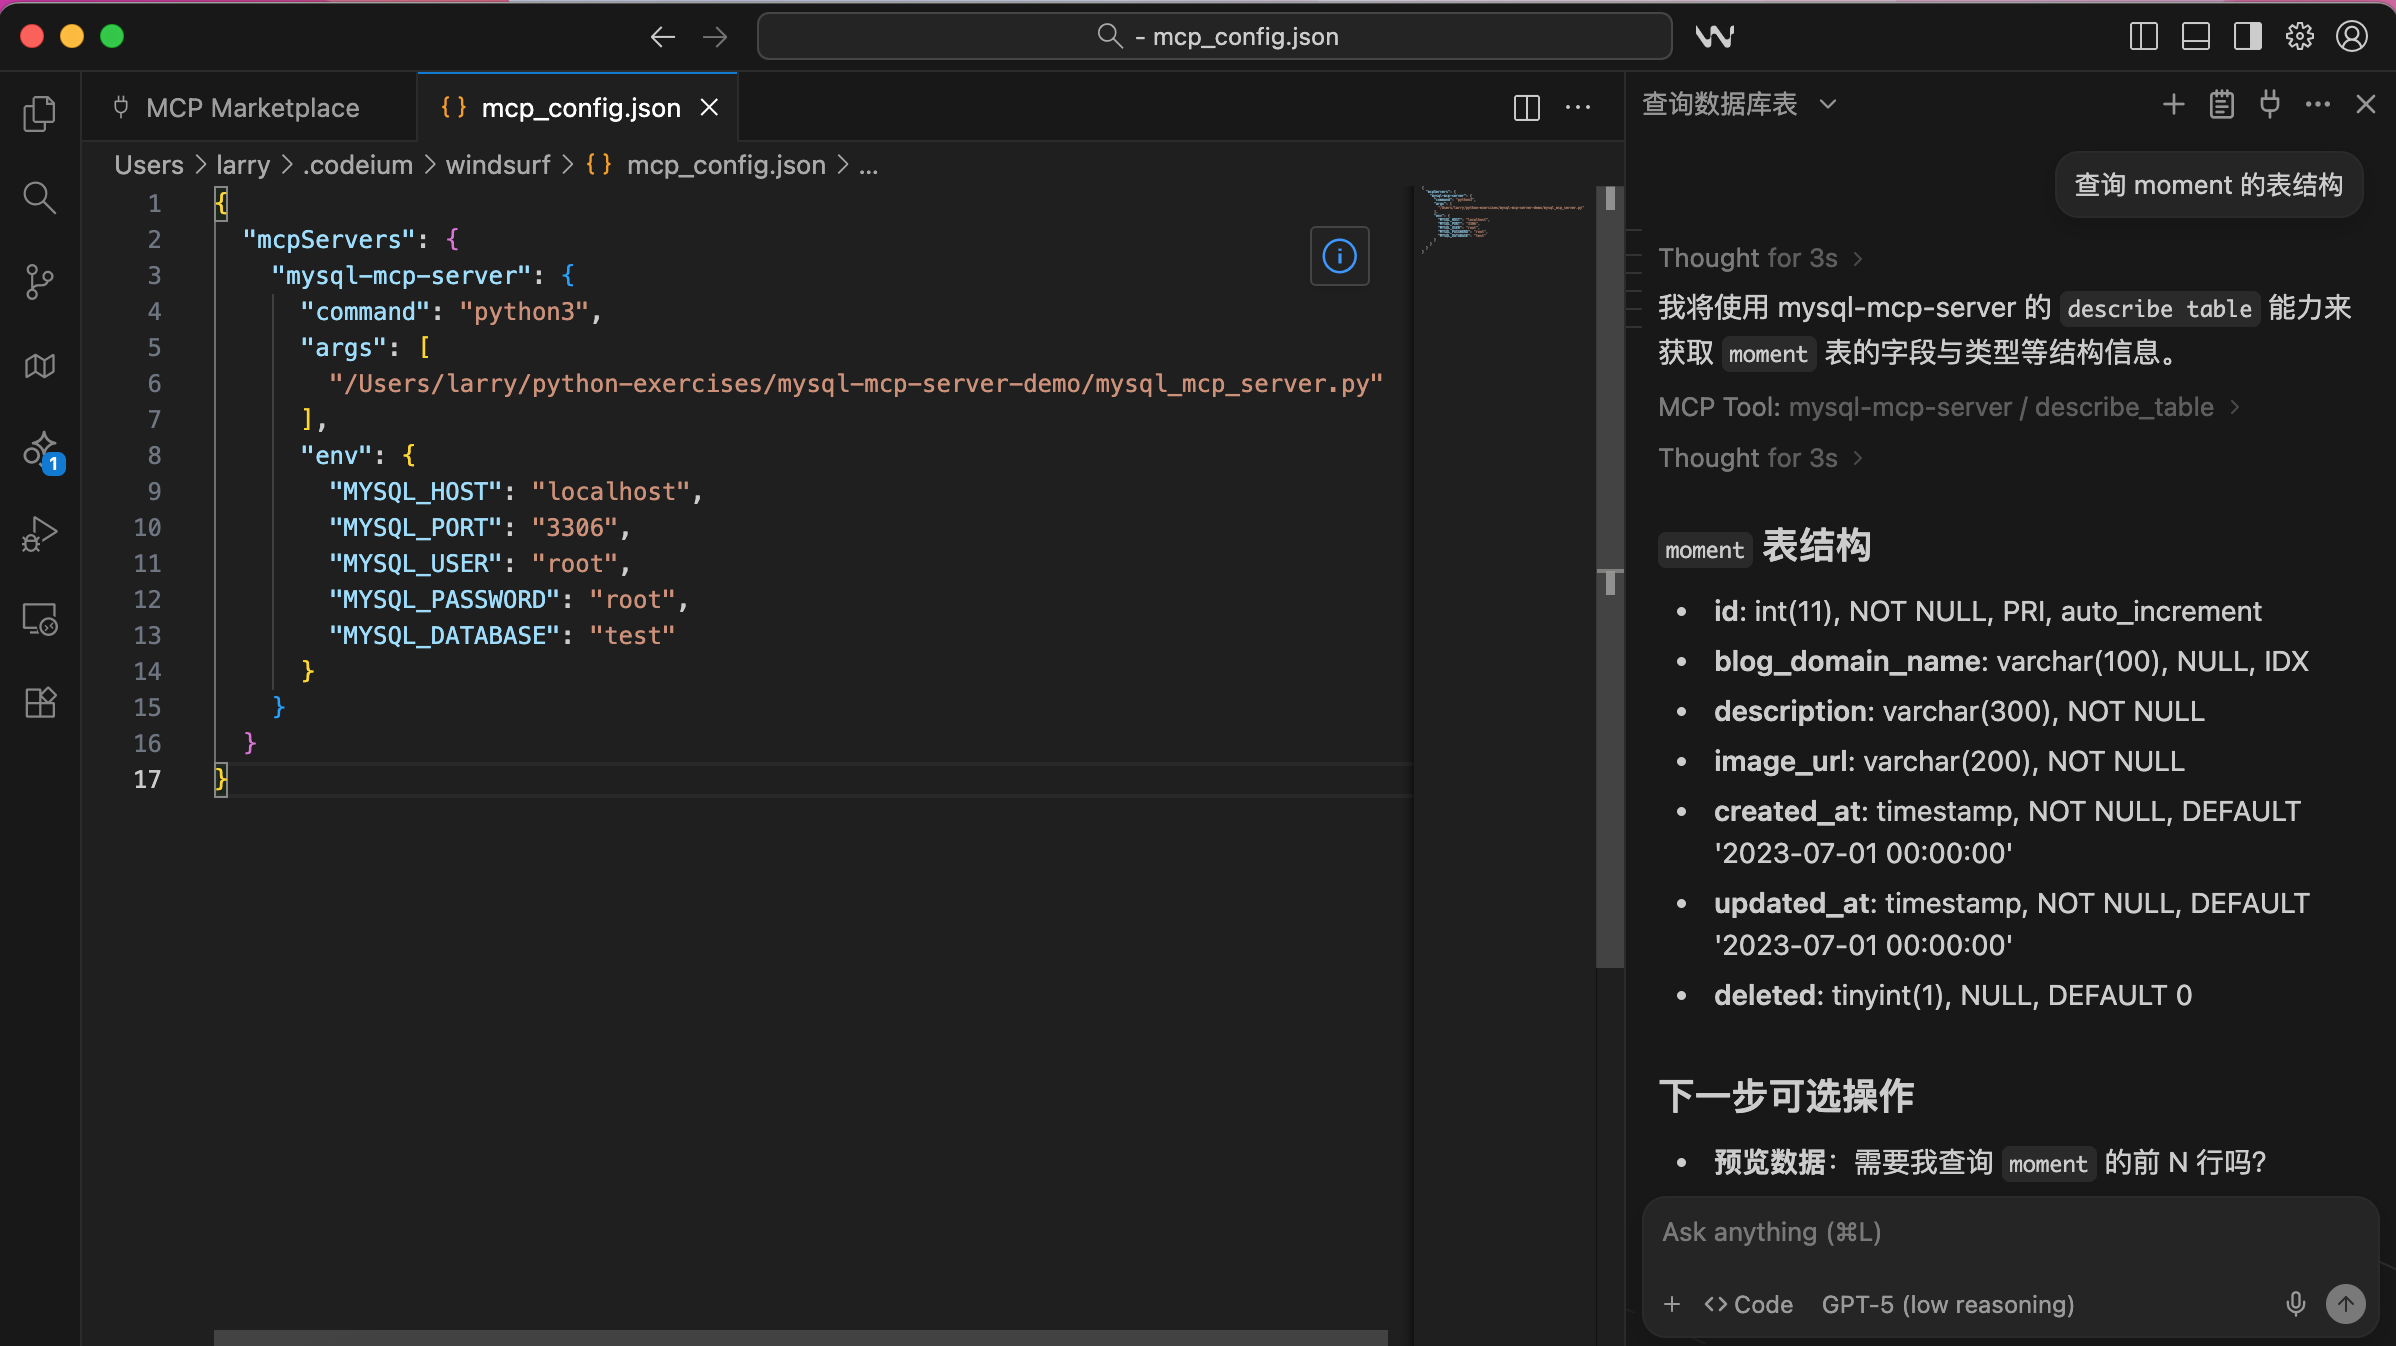Image resolution: width=2396 pixels, height=1346 pixels.
Task: Click the Code mode button in chat
Action: (1749, 1304)
